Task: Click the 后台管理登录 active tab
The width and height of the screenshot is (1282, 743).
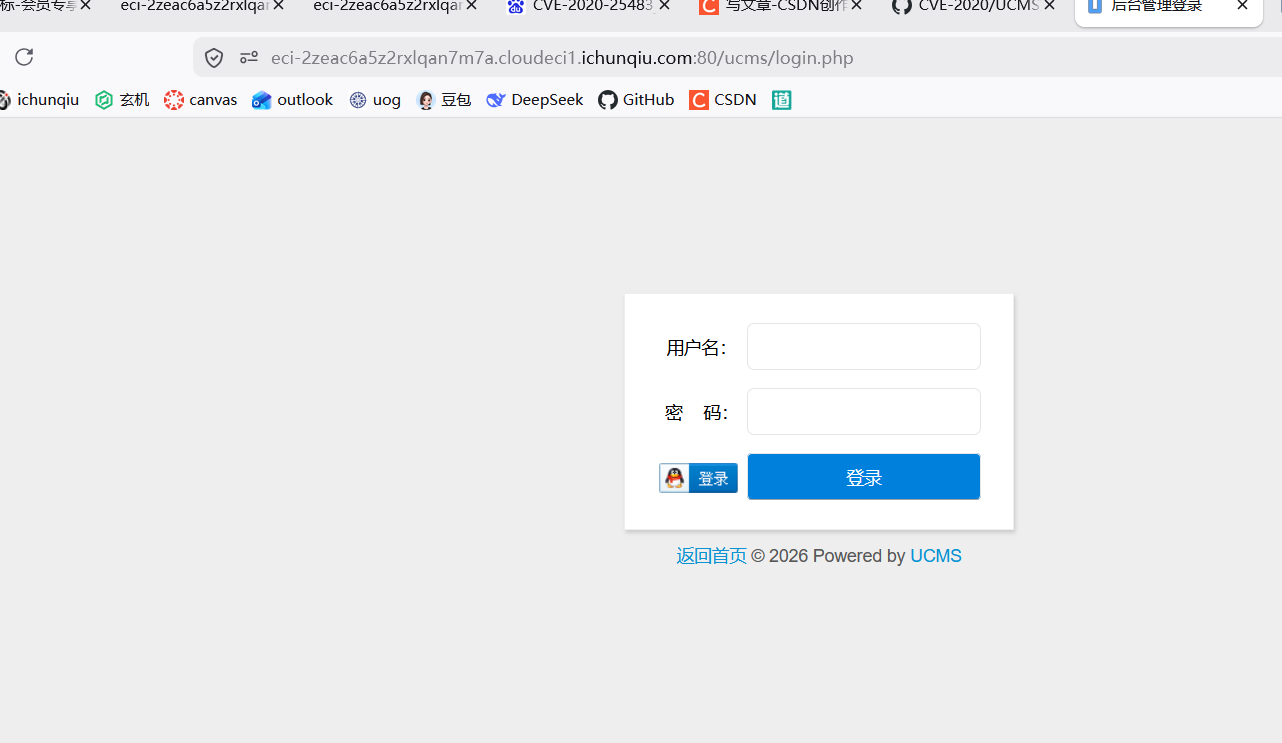Action: tap(1157, 6)
